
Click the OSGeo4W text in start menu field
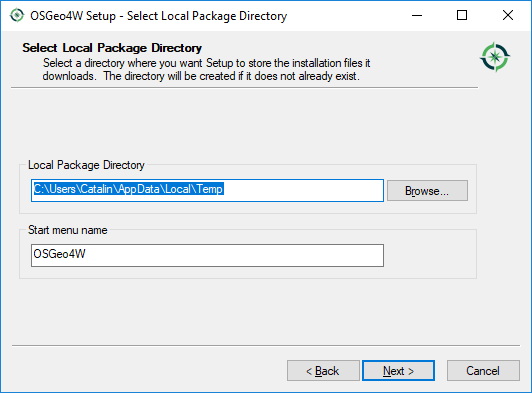coord(59,254)
